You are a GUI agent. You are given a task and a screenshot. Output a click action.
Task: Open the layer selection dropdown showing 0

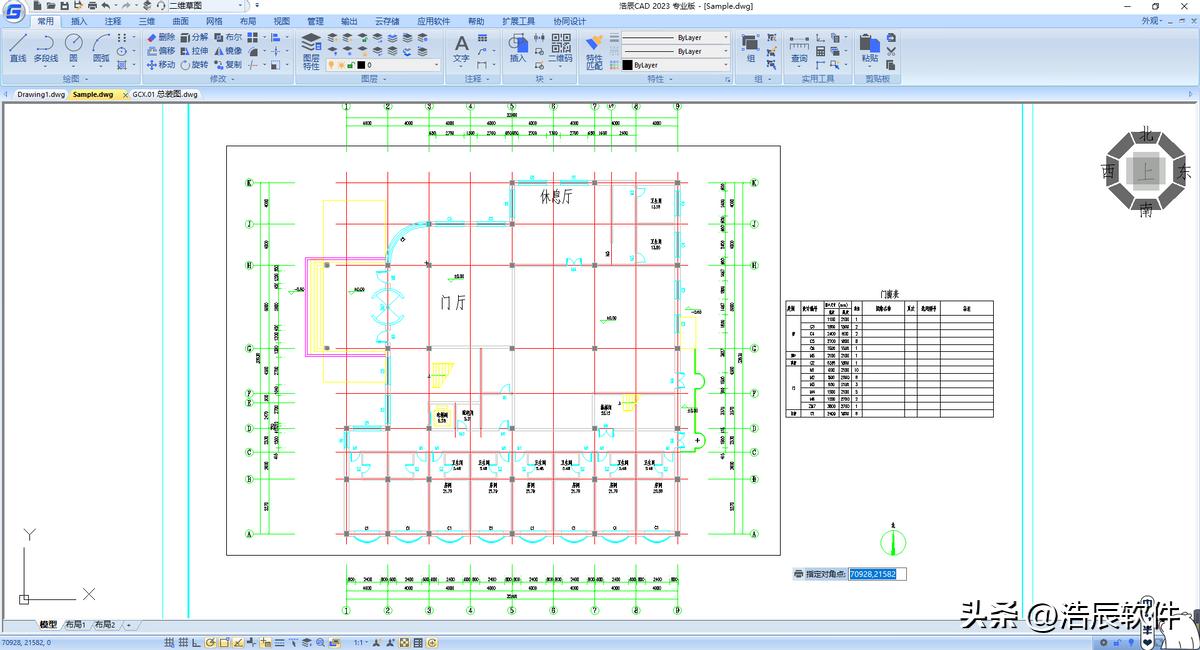383,65
